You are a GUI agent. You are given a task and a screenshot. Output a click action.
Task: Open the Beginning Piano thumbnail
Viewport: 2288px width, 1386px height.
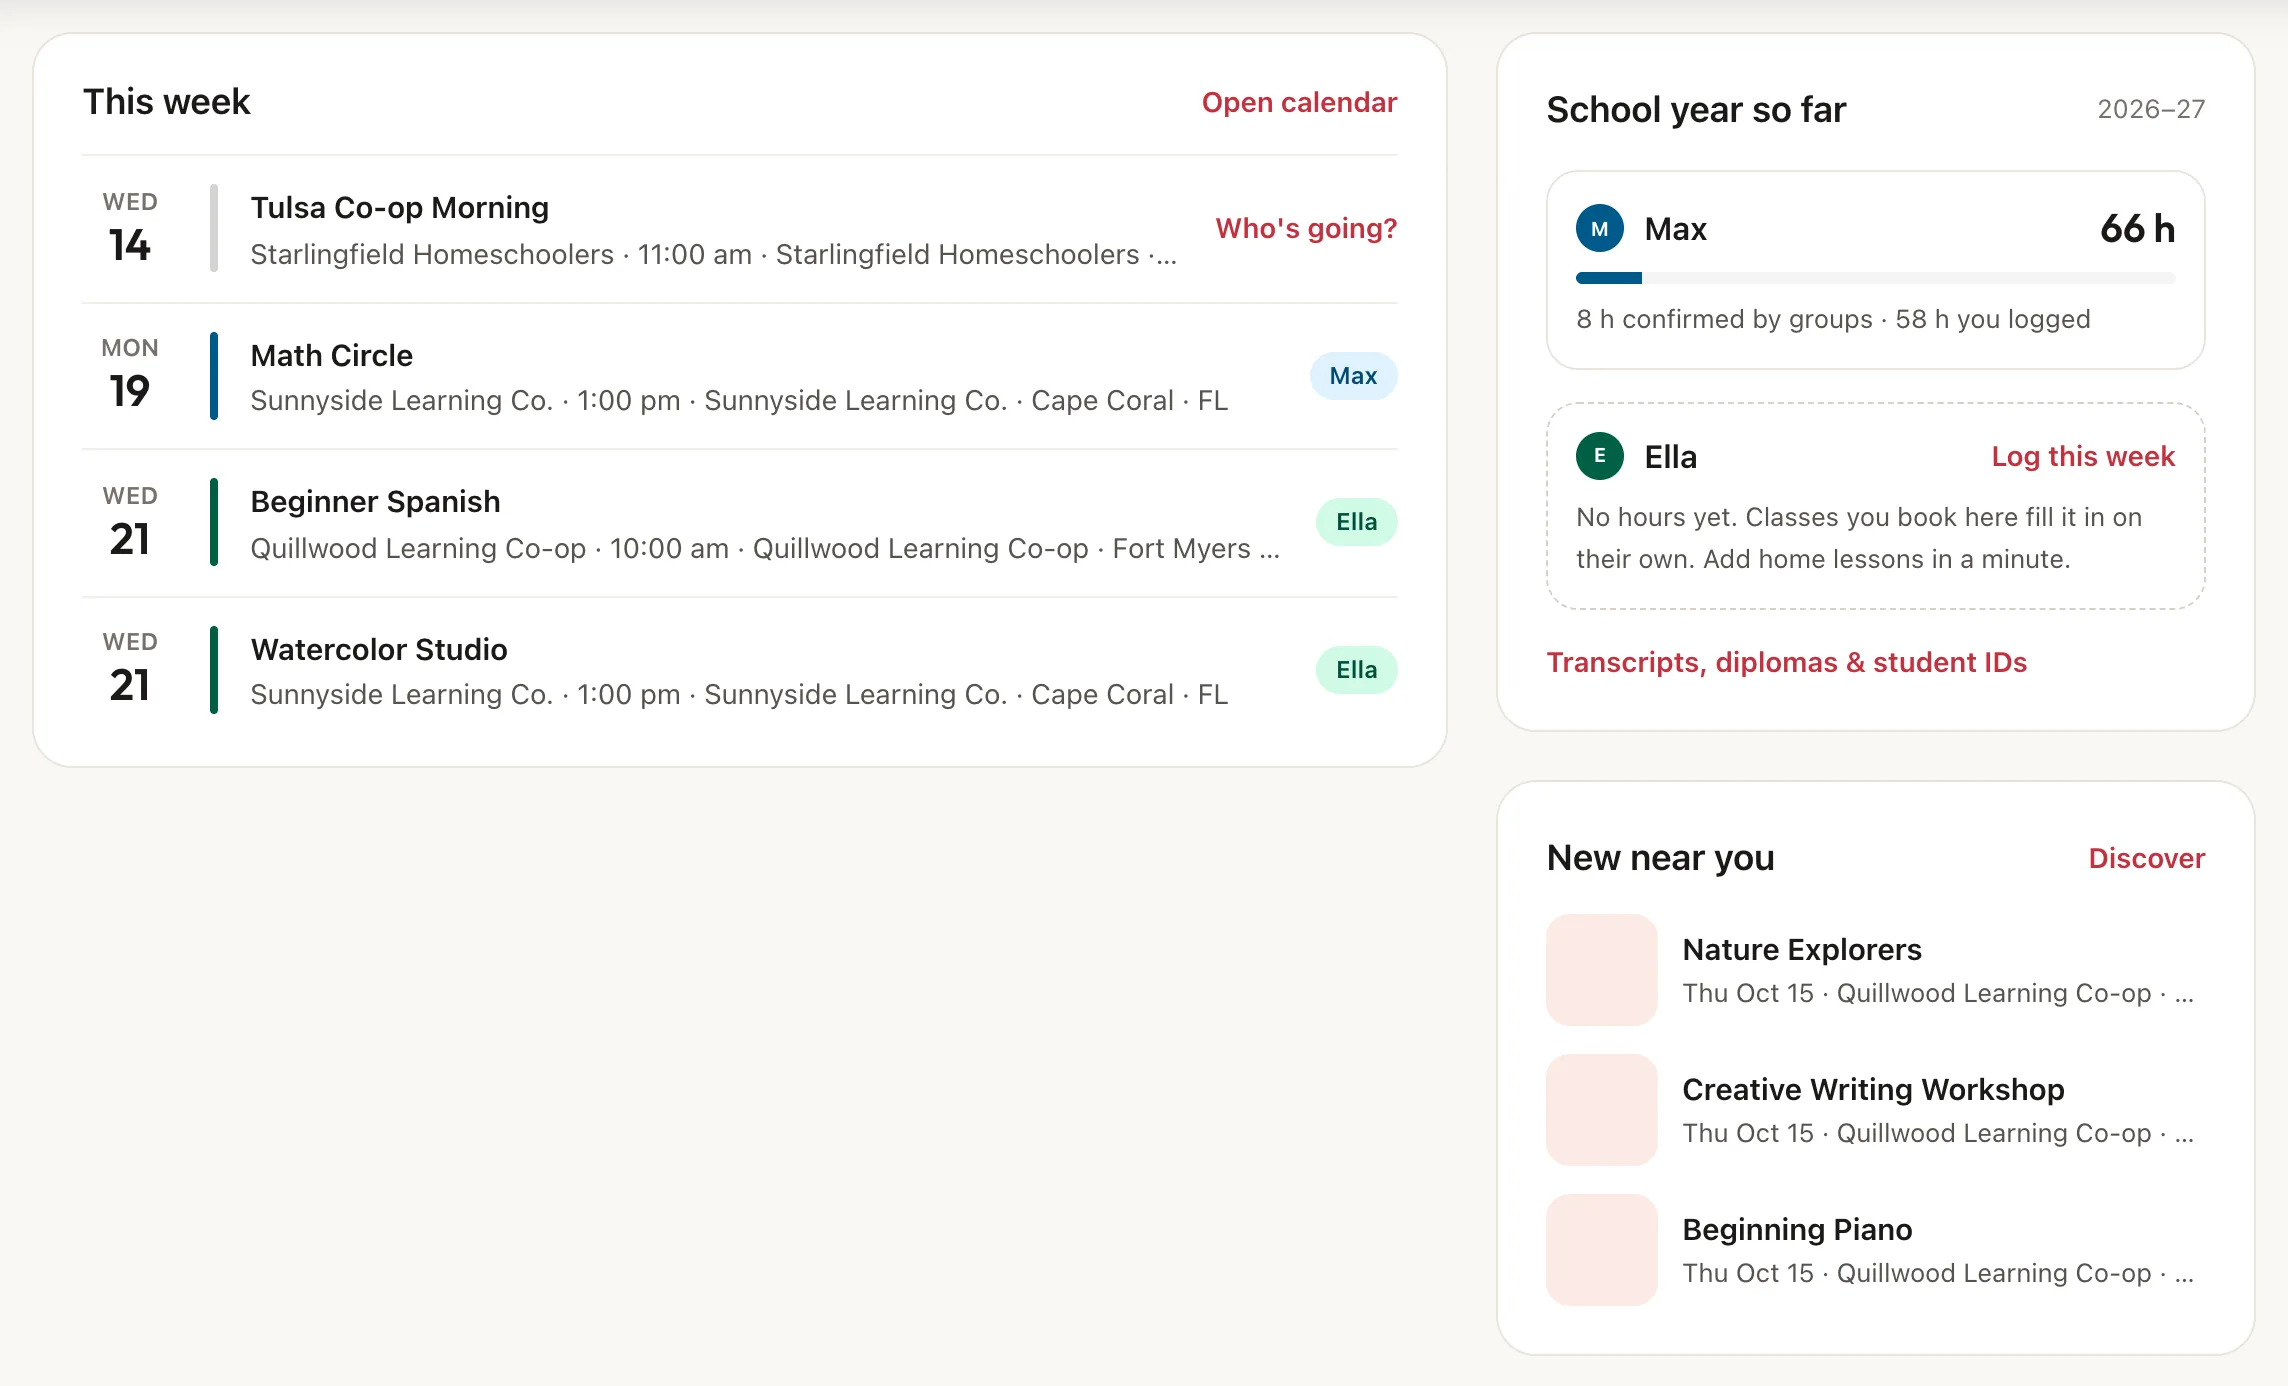[x=1601, y=1249]
